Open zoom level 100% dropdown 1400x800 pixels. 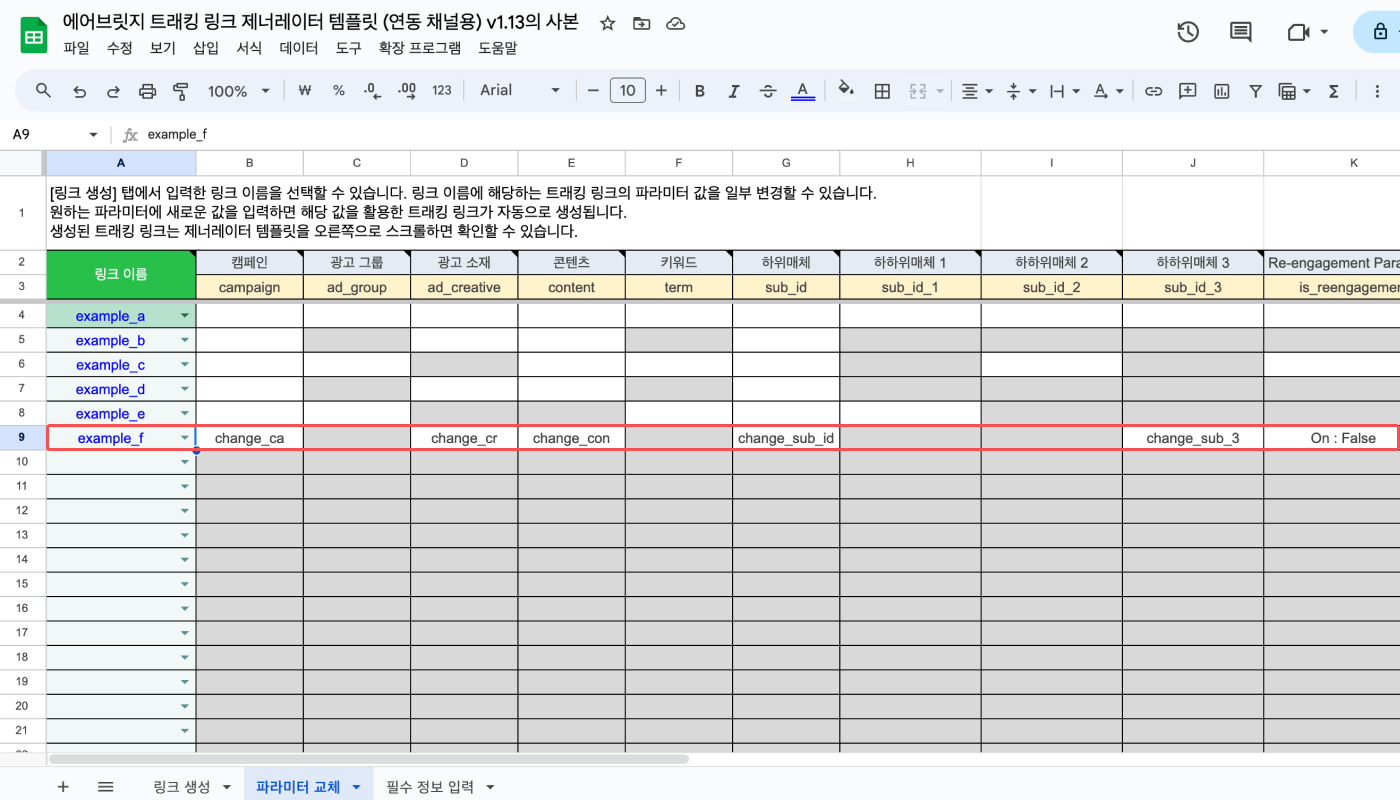(x=239, y=91)
